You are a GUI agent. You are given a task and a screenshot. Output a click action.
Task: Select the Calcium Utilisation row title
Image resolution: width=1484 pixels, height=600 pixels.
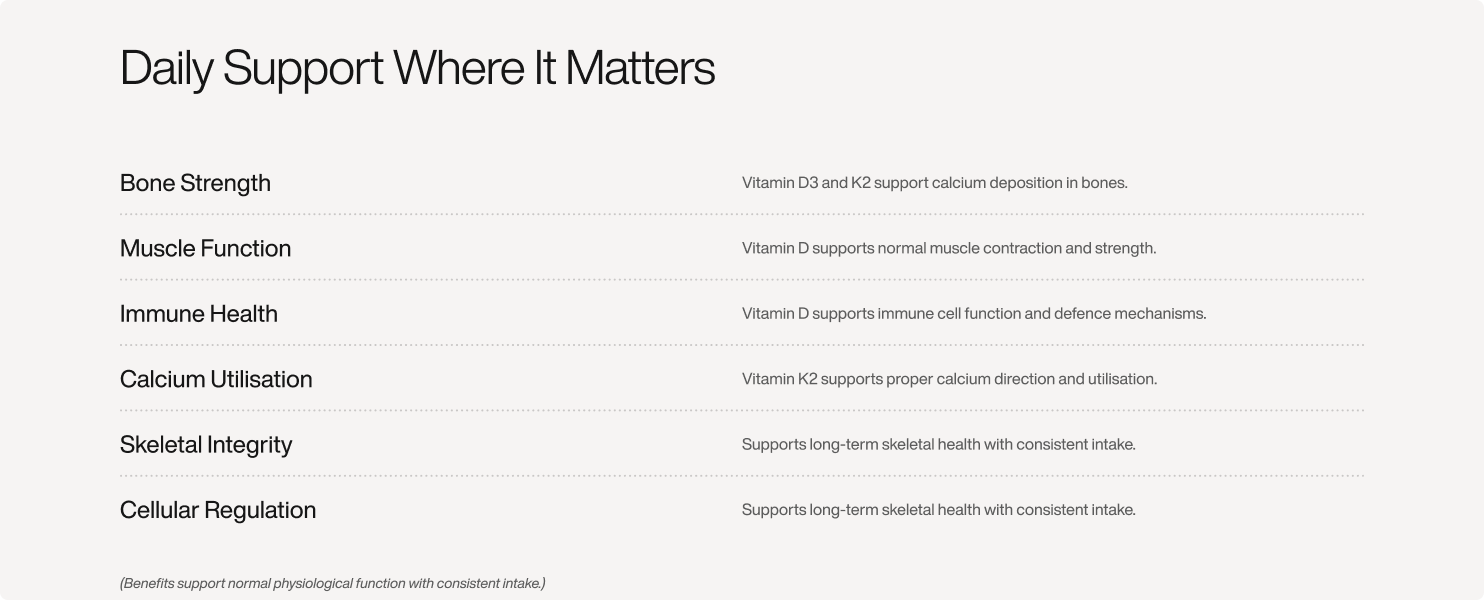tap(216, 379)
